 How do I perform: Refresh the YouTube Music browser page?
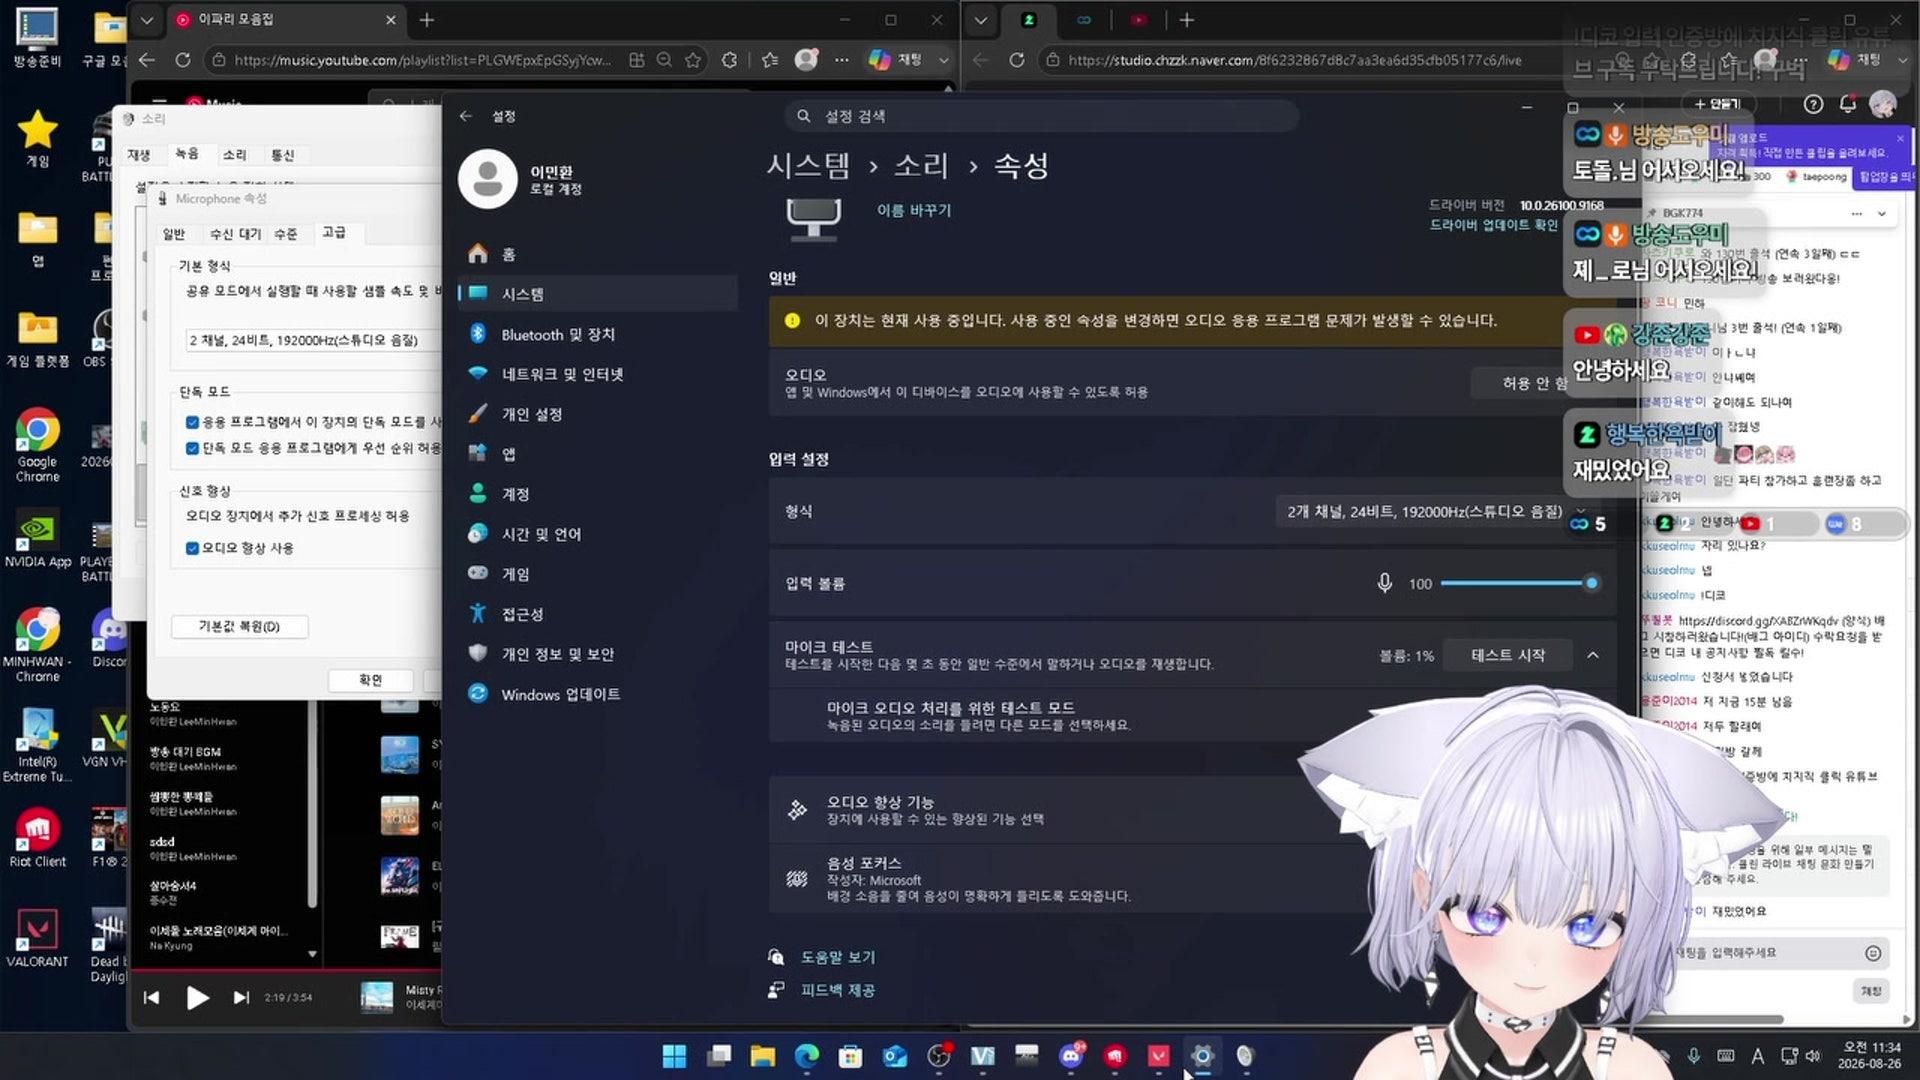click(183, 60)
